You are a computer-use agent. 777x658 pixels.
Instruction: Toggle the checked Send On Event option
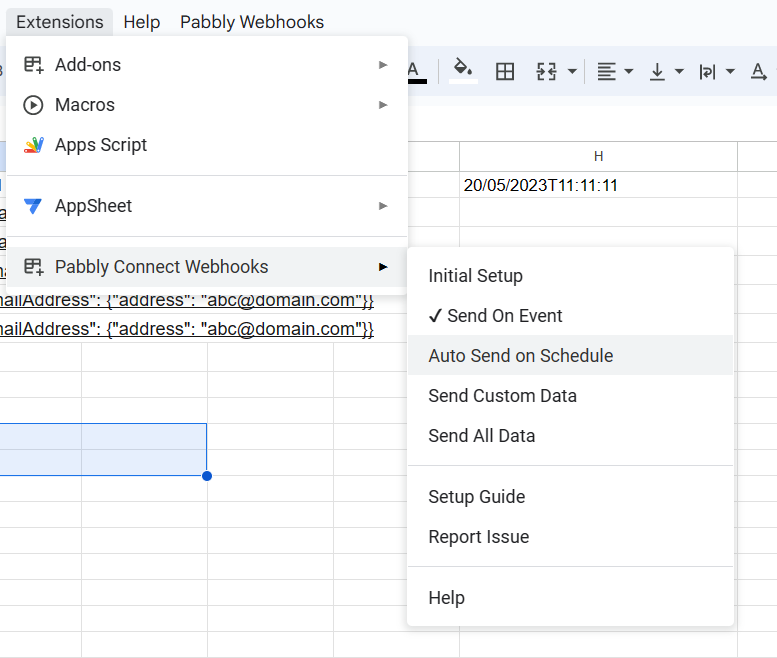pyautogui.click(x=496, y=316)
